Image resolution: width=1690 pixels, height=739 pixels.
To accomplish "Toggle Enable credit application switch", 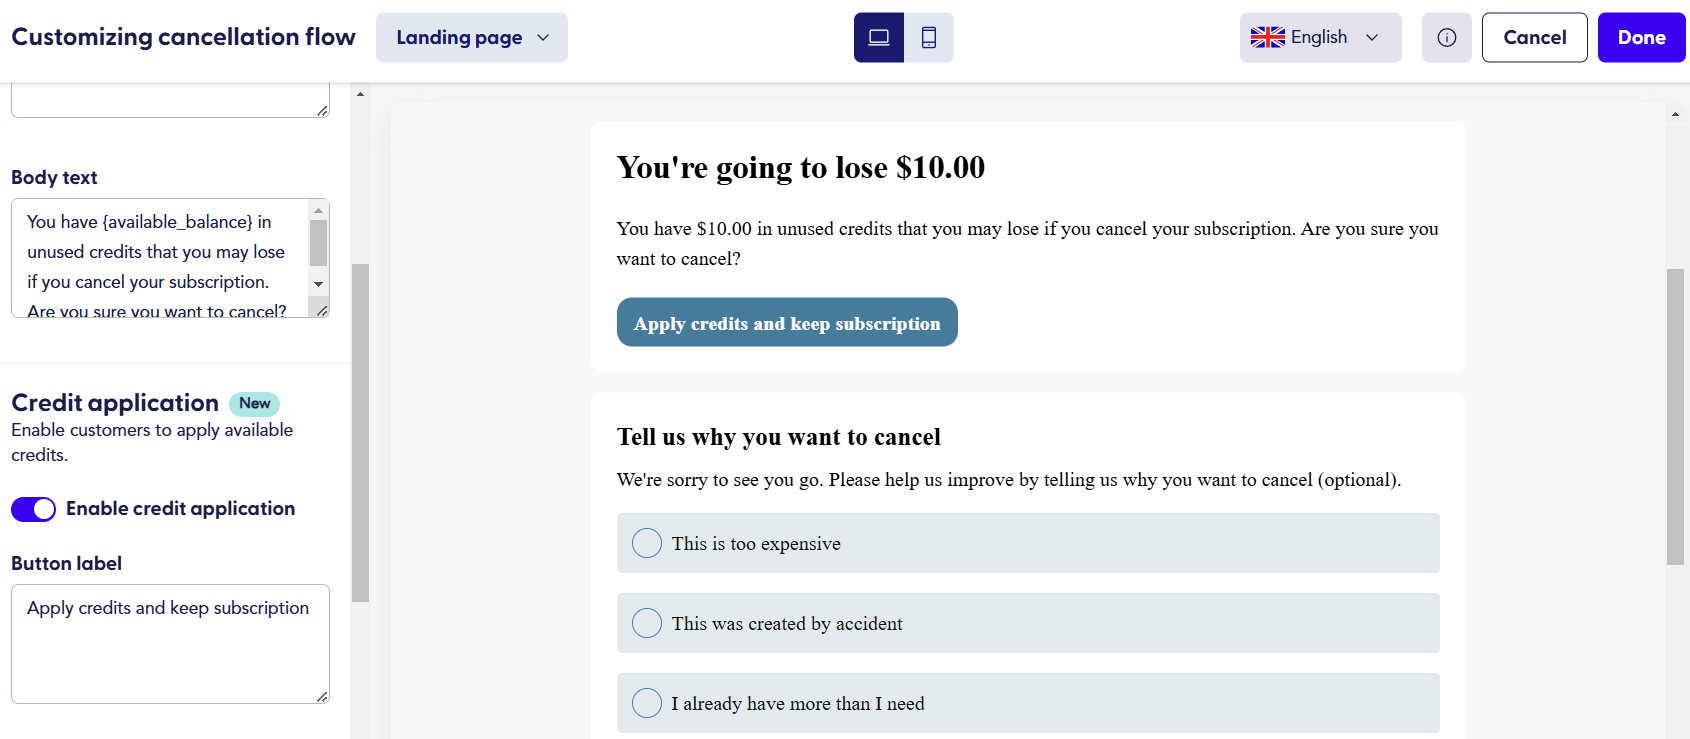I will 33,509.
